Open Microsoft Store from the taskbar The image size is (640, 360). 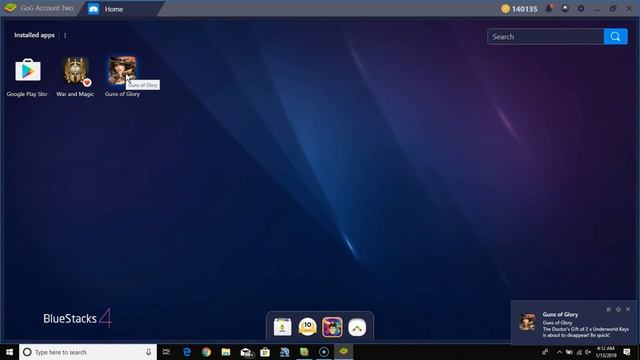click(x=265, y=352)
